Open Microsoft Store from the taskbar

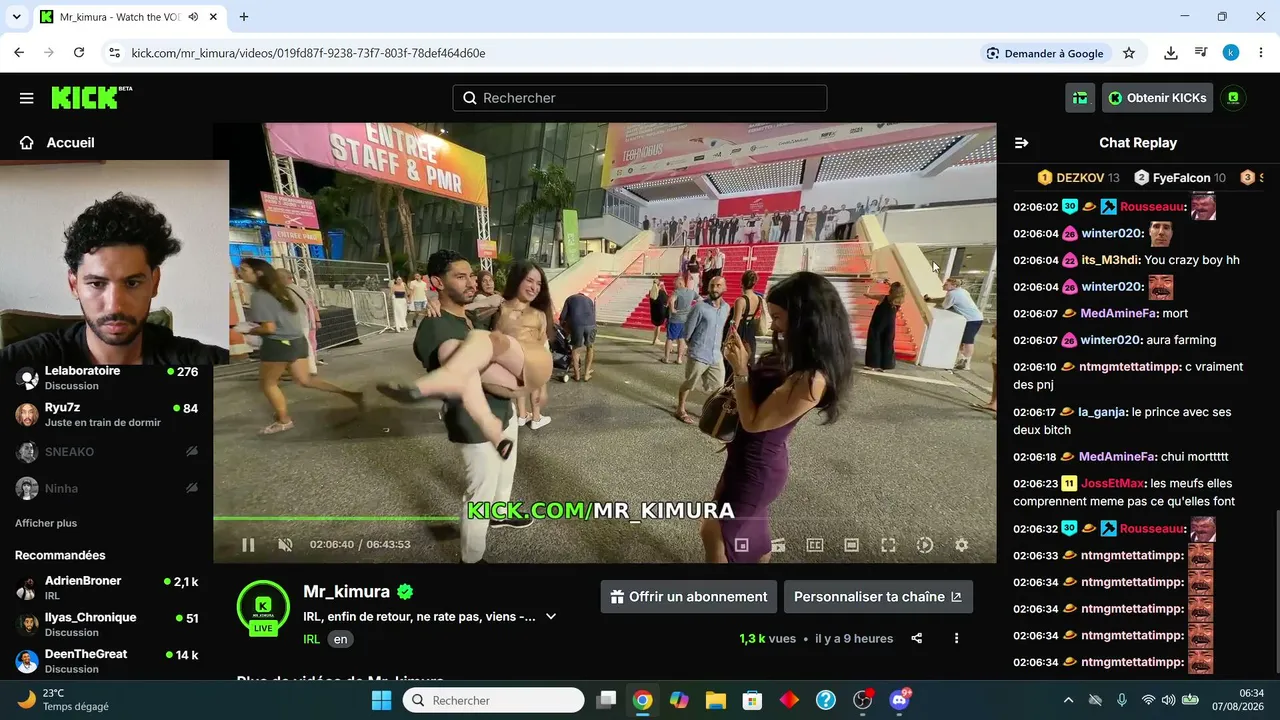[752, 700]
